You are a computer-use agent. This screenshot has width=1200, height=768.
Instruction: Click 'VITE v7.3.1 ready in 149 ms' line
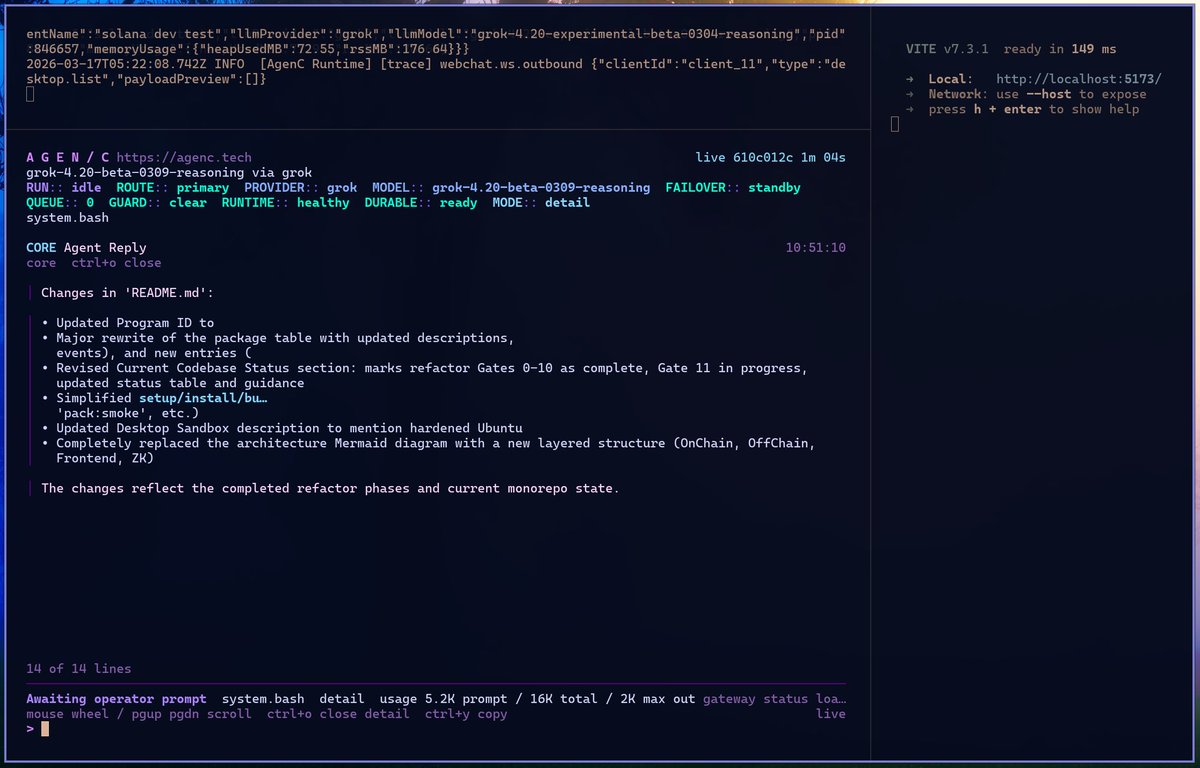point(1010,48)
